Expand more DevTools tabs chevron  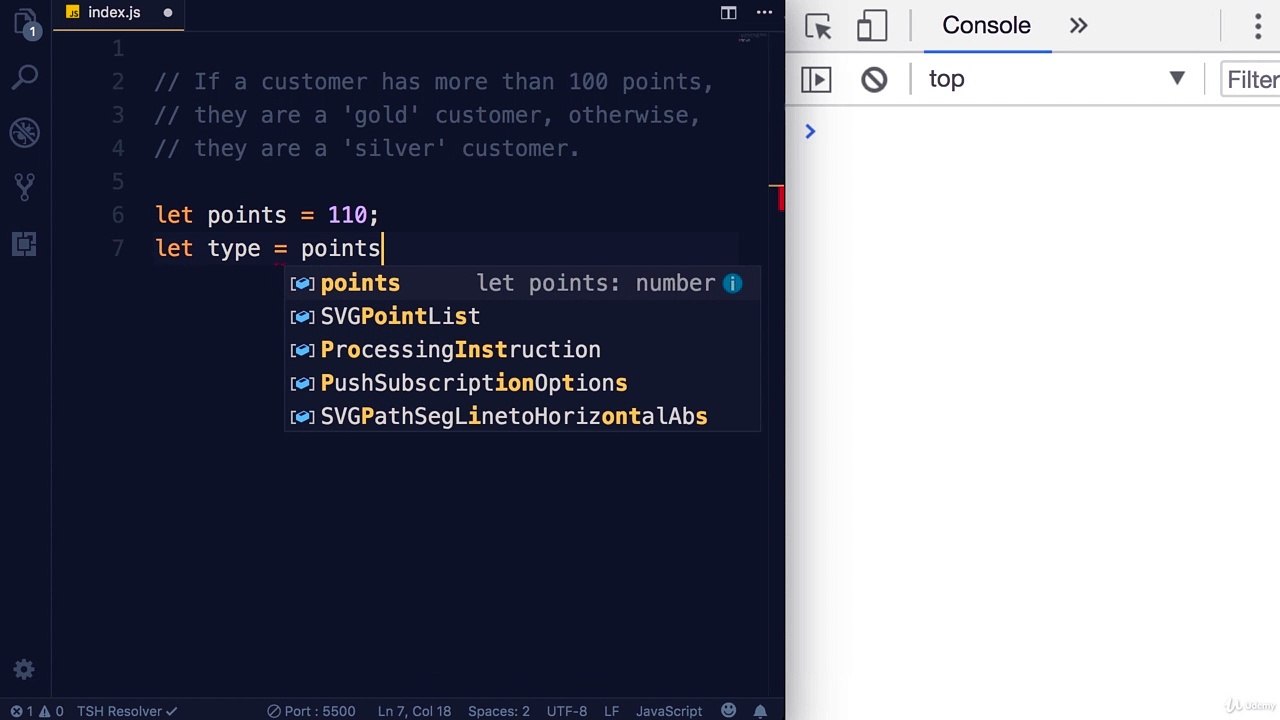click(1078, 26)
